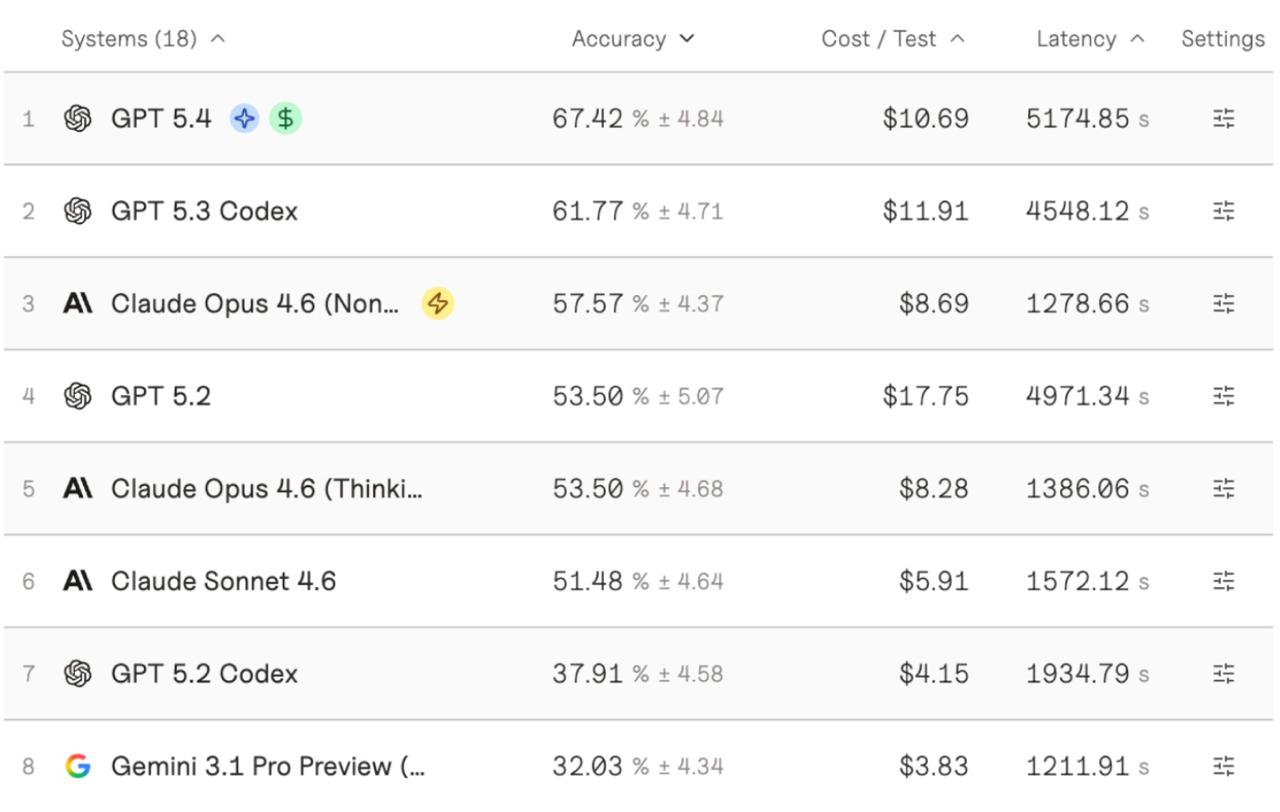Open settings icon for the GPT 5.2 row
This screenshot has height=812, width=1280.
(1223, 396)
